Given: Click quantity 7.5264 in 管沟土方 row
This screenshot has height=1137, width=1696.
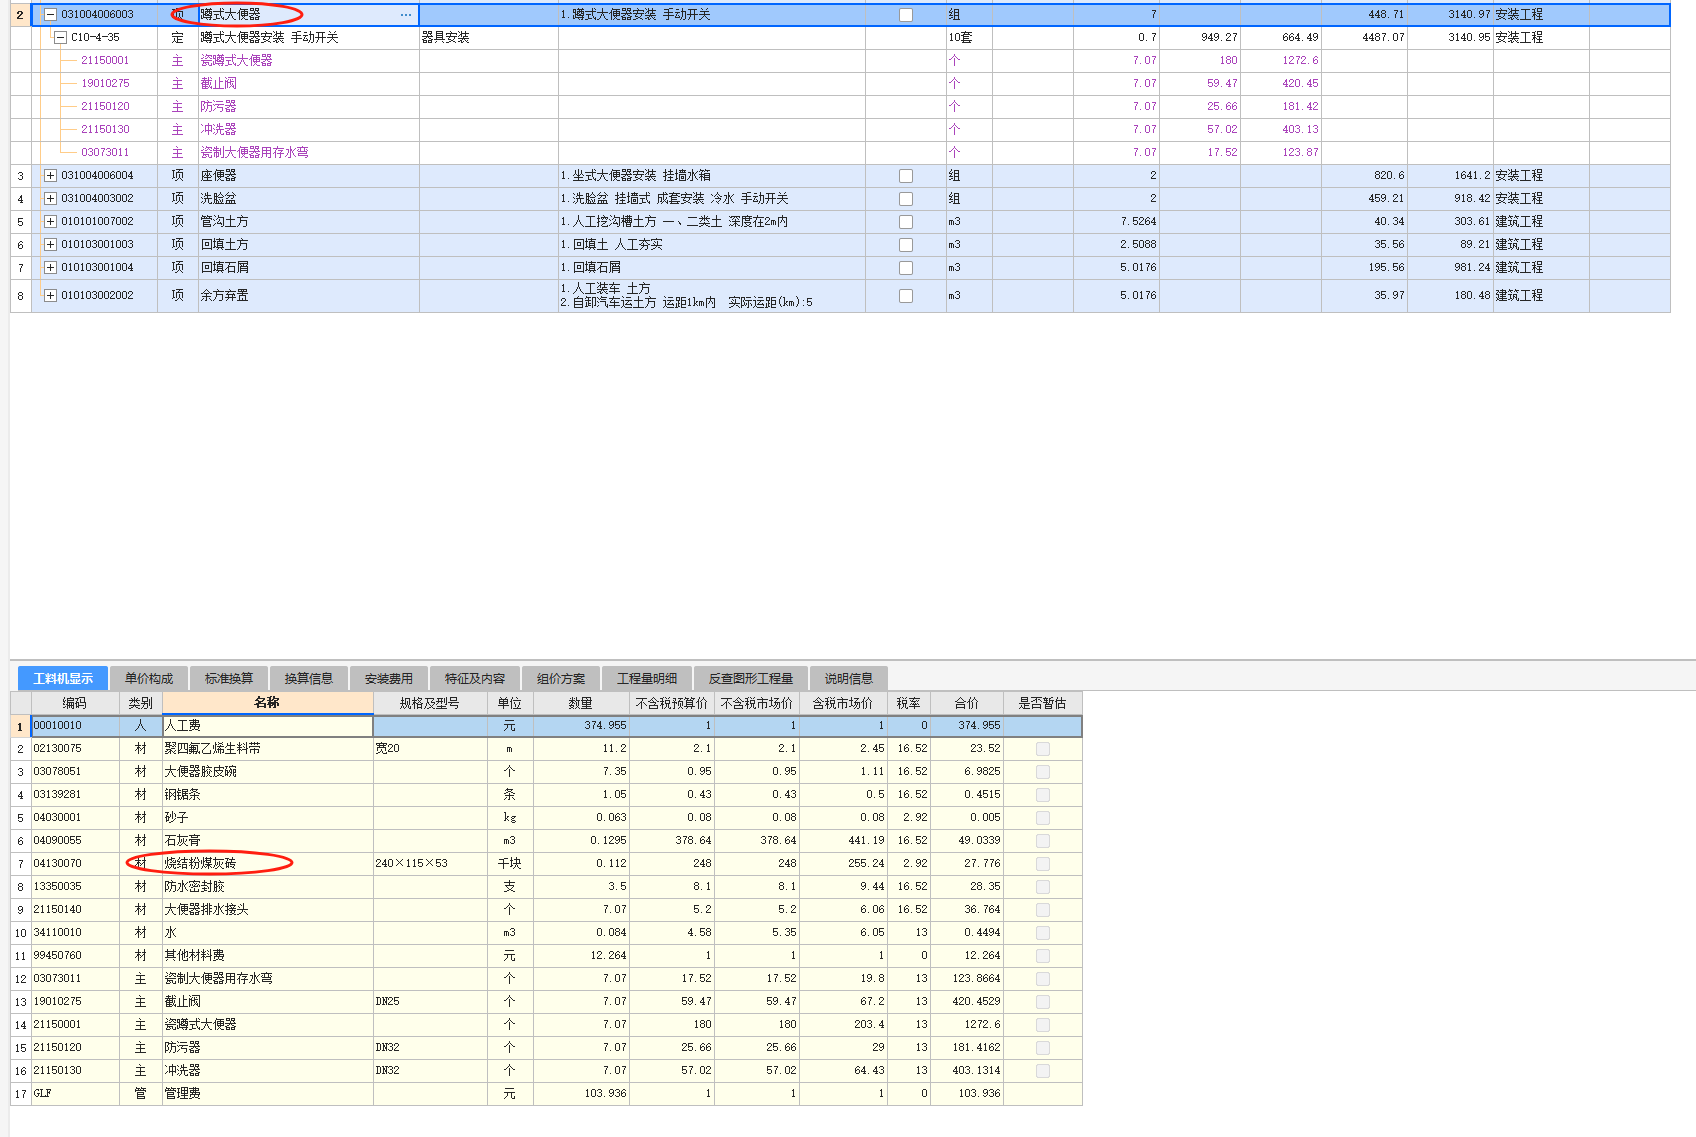Looking at the screenshot, I should pyautogui.click(x=1138, y=222).
